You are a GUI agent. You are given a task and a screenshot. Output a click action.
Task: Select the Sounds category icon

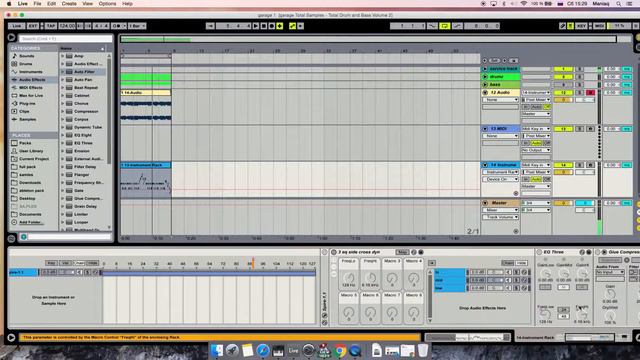pyautogui.click(x=14, y=56)
